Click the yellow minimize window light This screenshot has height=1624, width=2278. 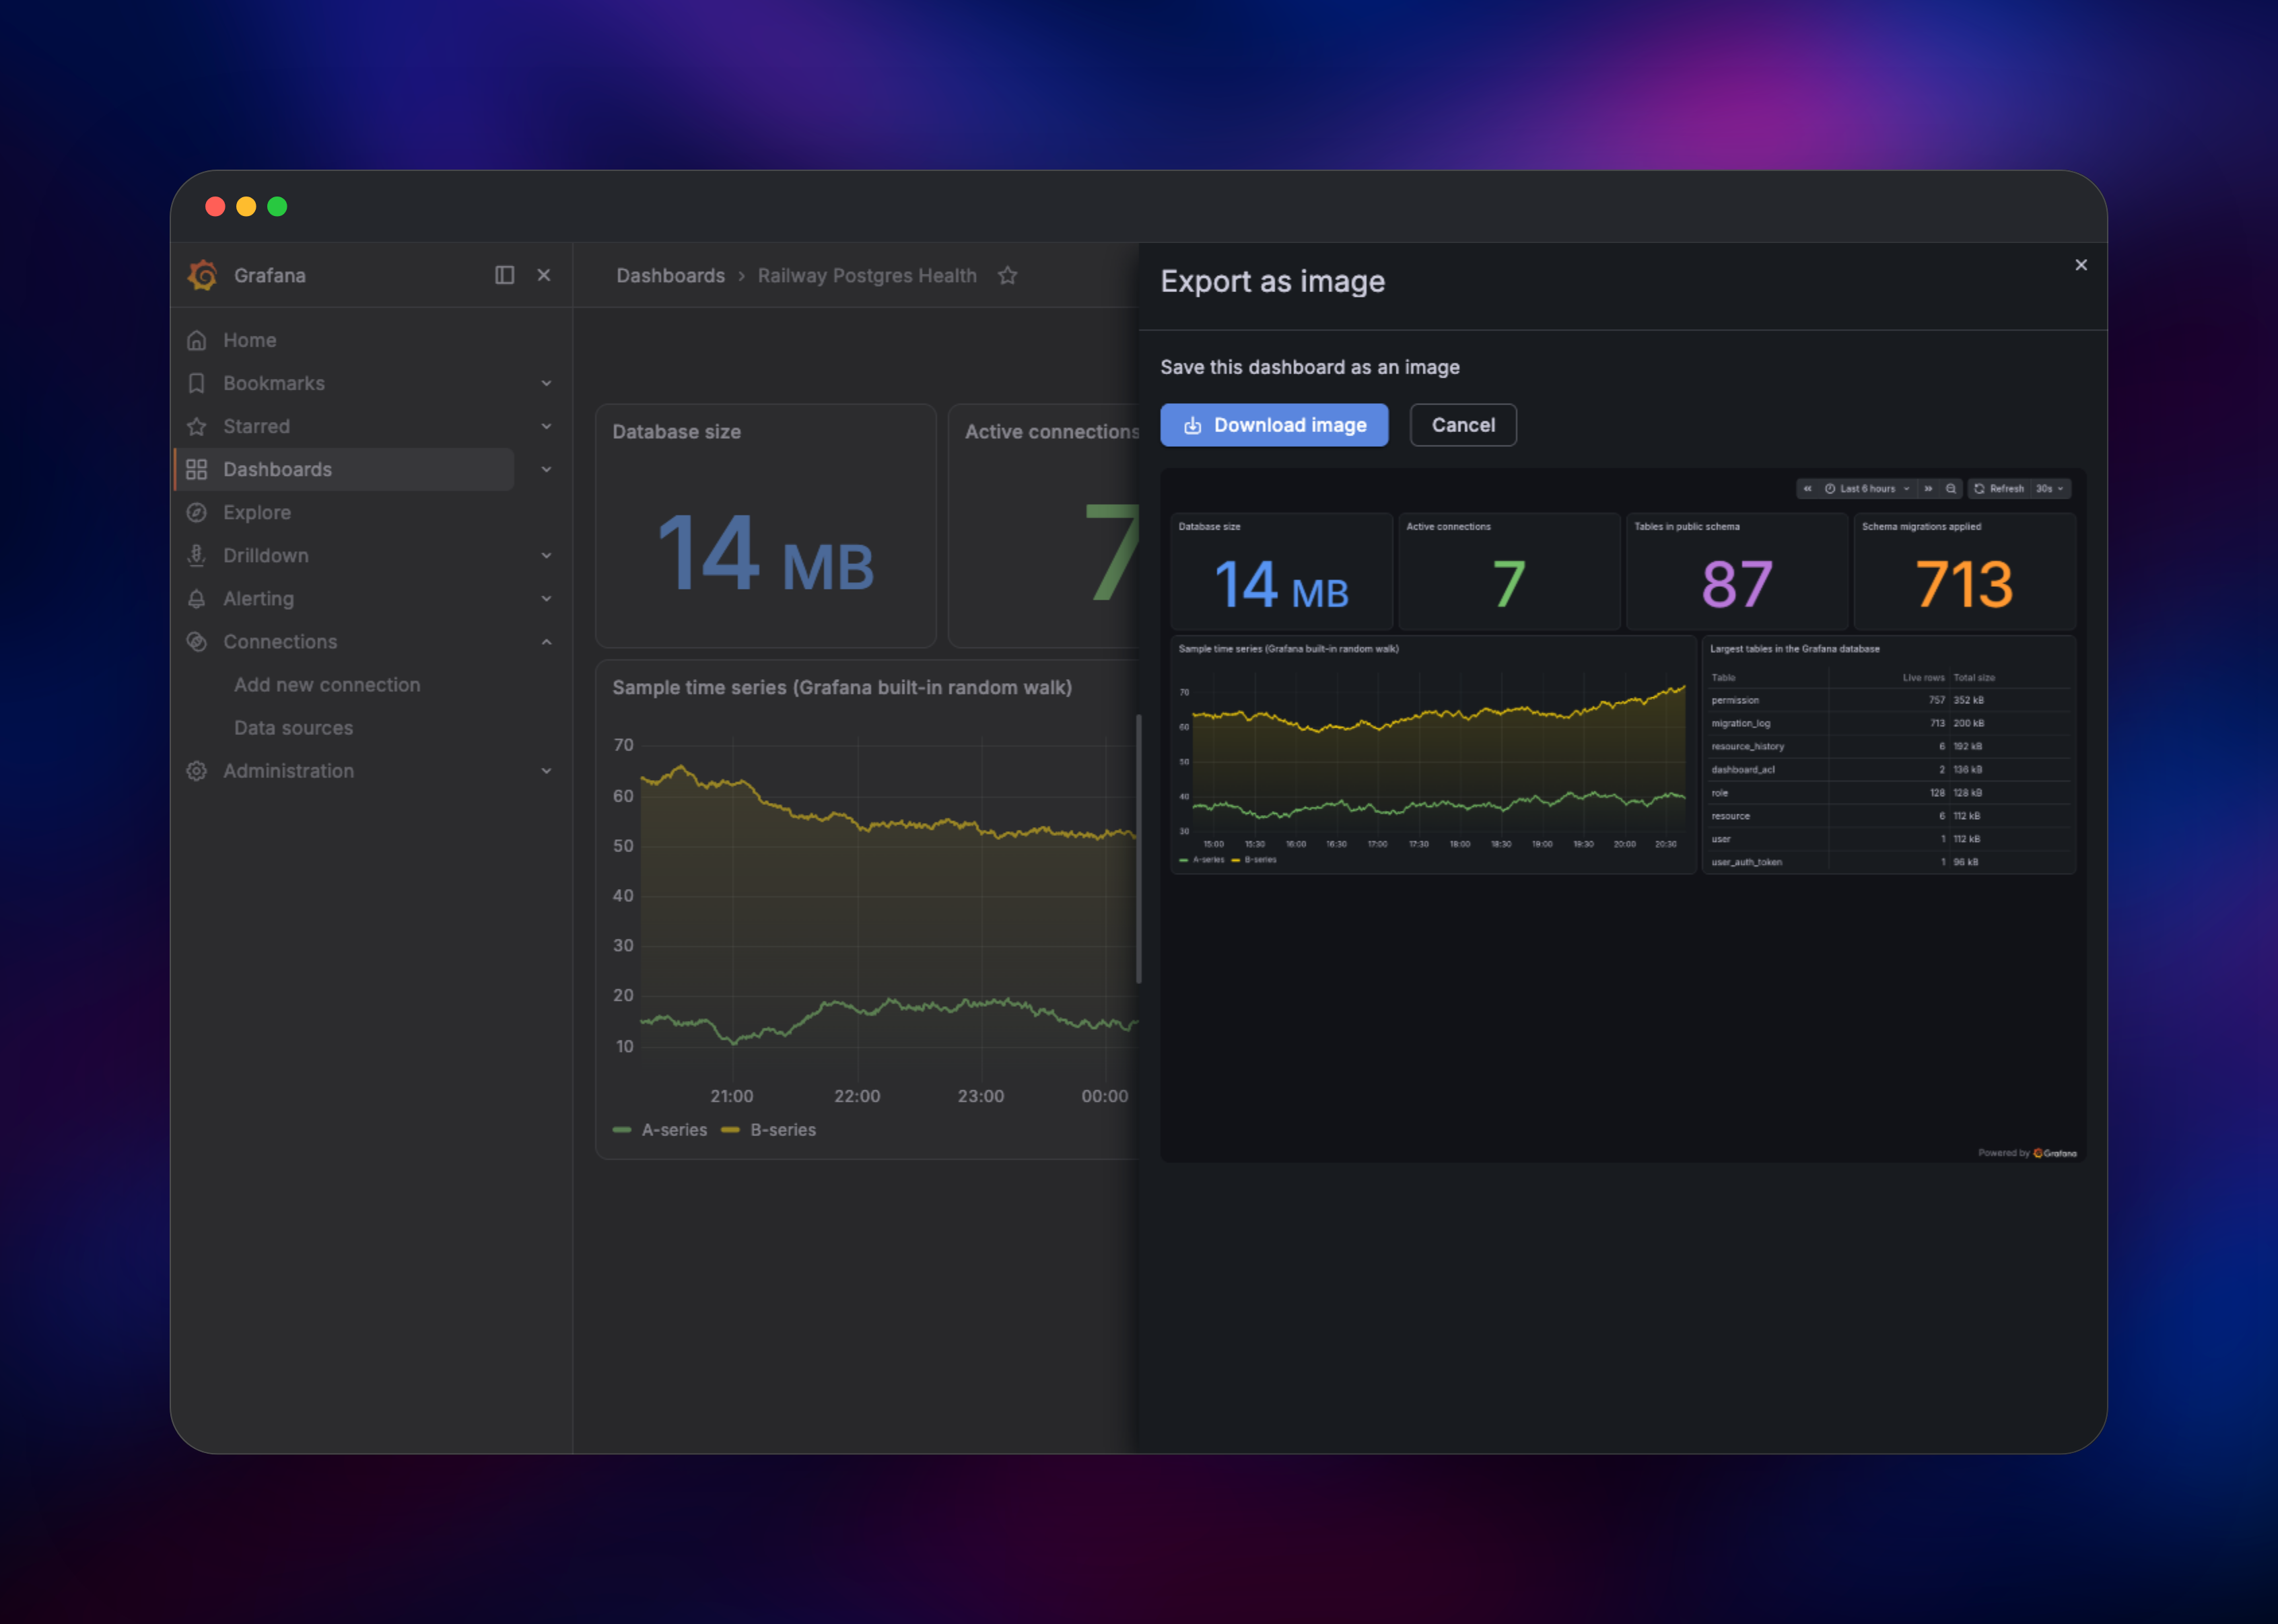(246, 206)
